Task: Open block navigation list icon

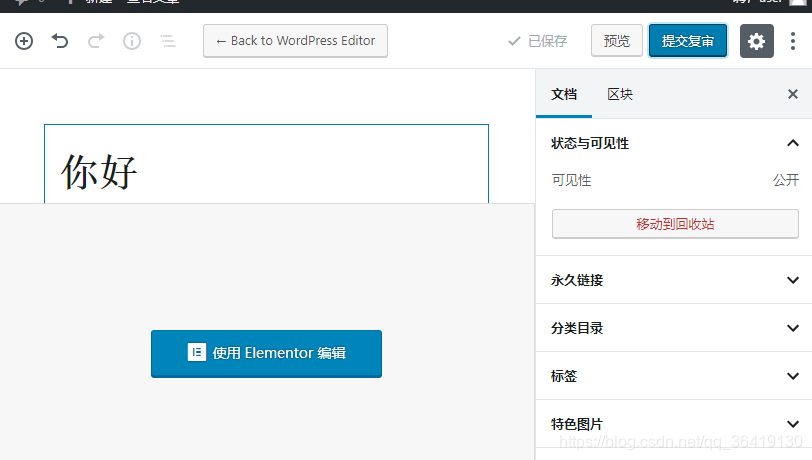Action: pos(167,41)
